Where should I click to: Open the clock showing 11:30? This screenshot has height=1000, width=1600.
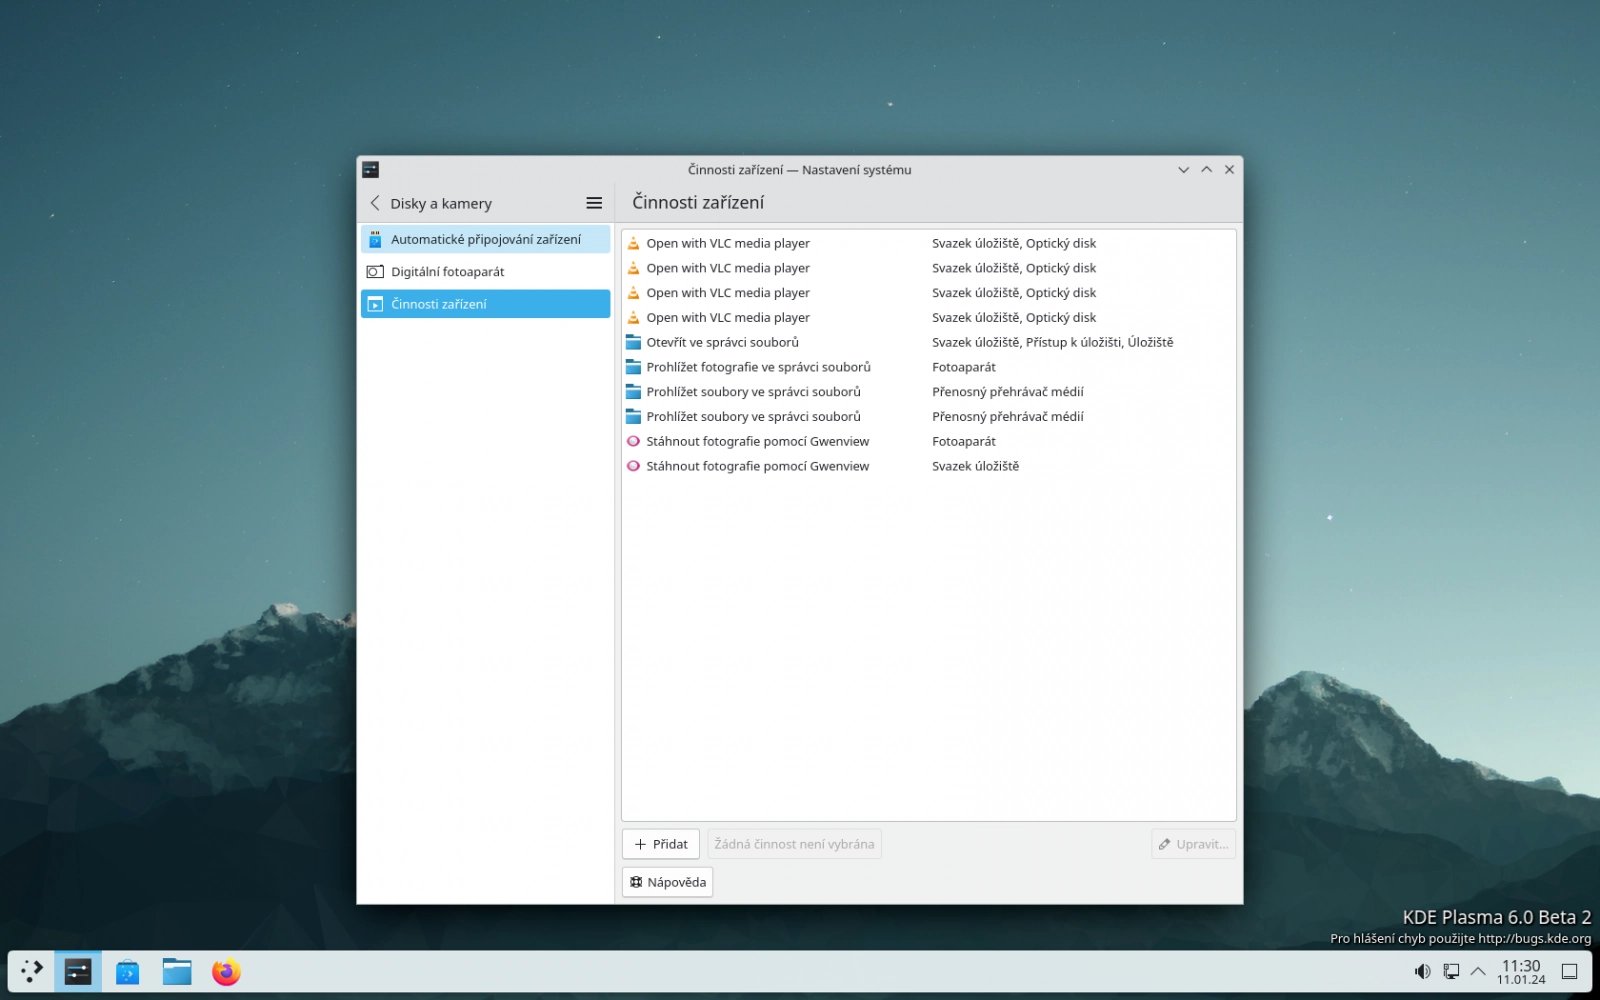click(x=1521, y=971)
